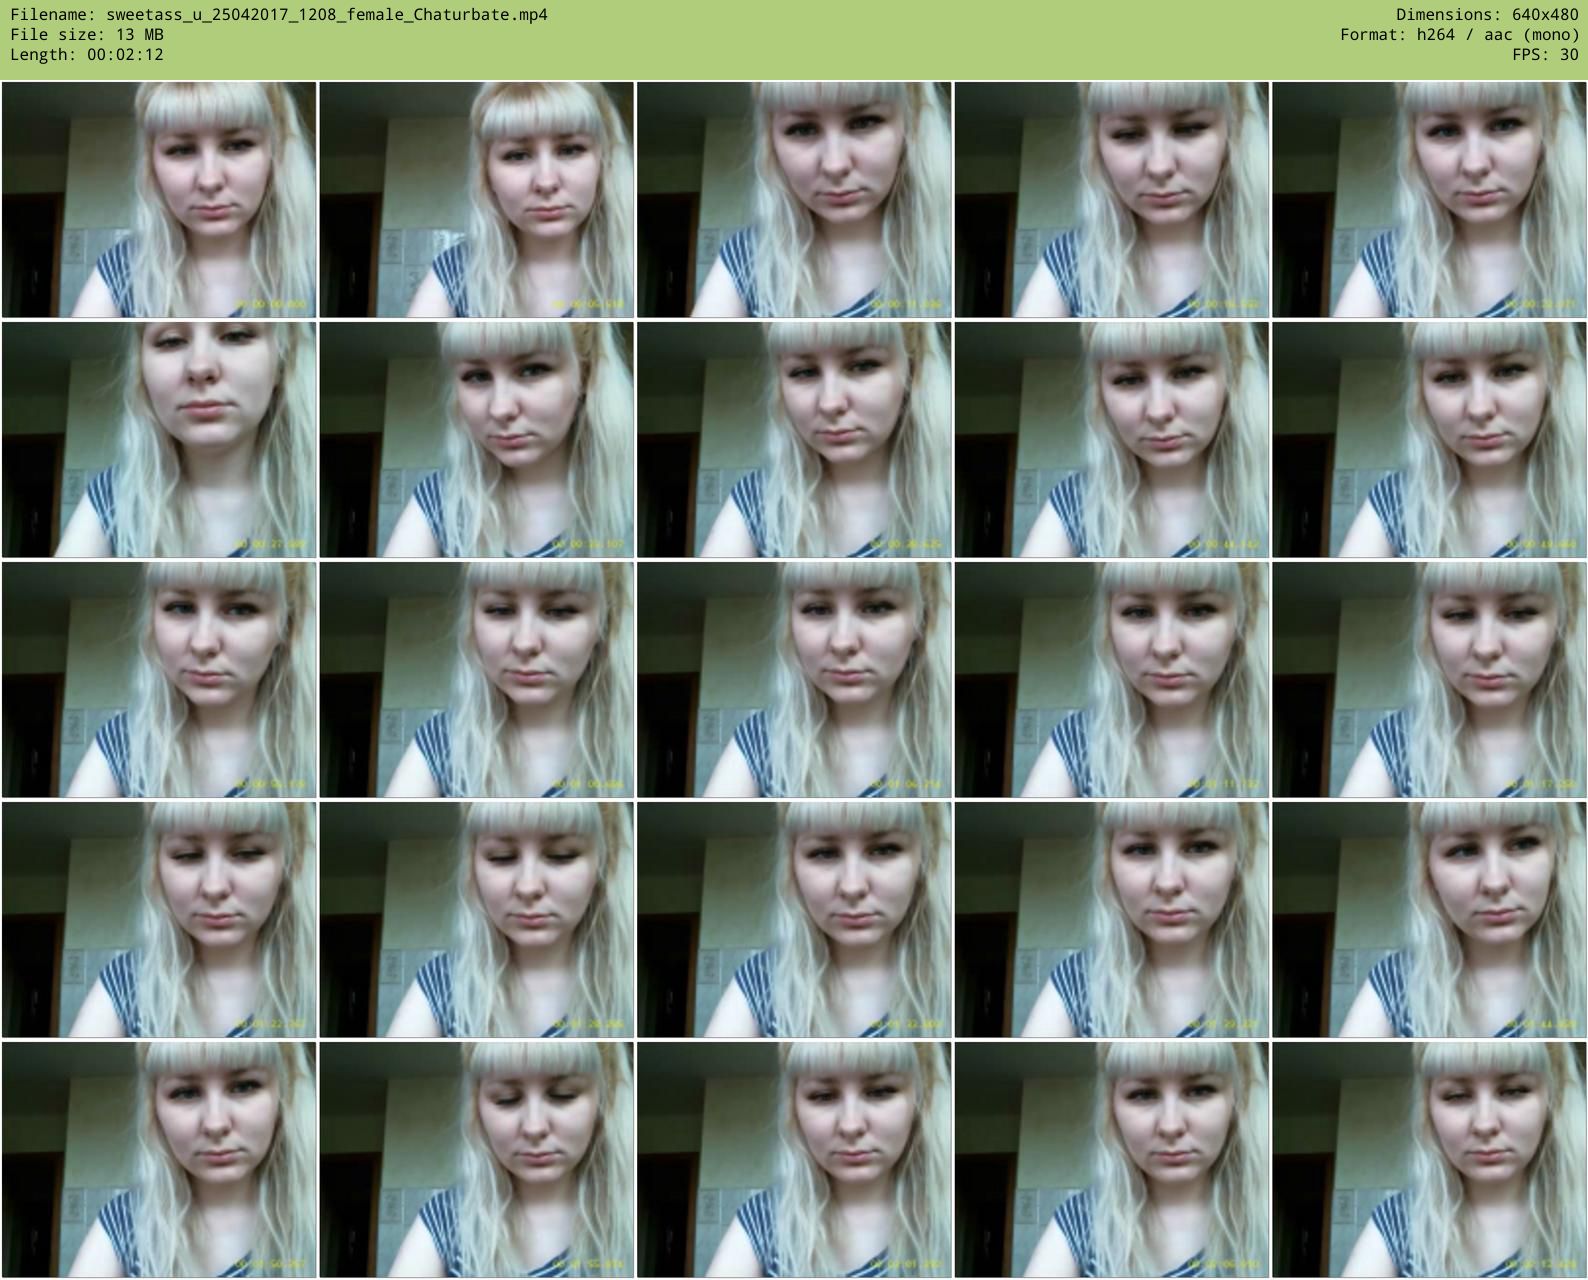Select the third thumbnail in the top row

(x=794, y=200)
